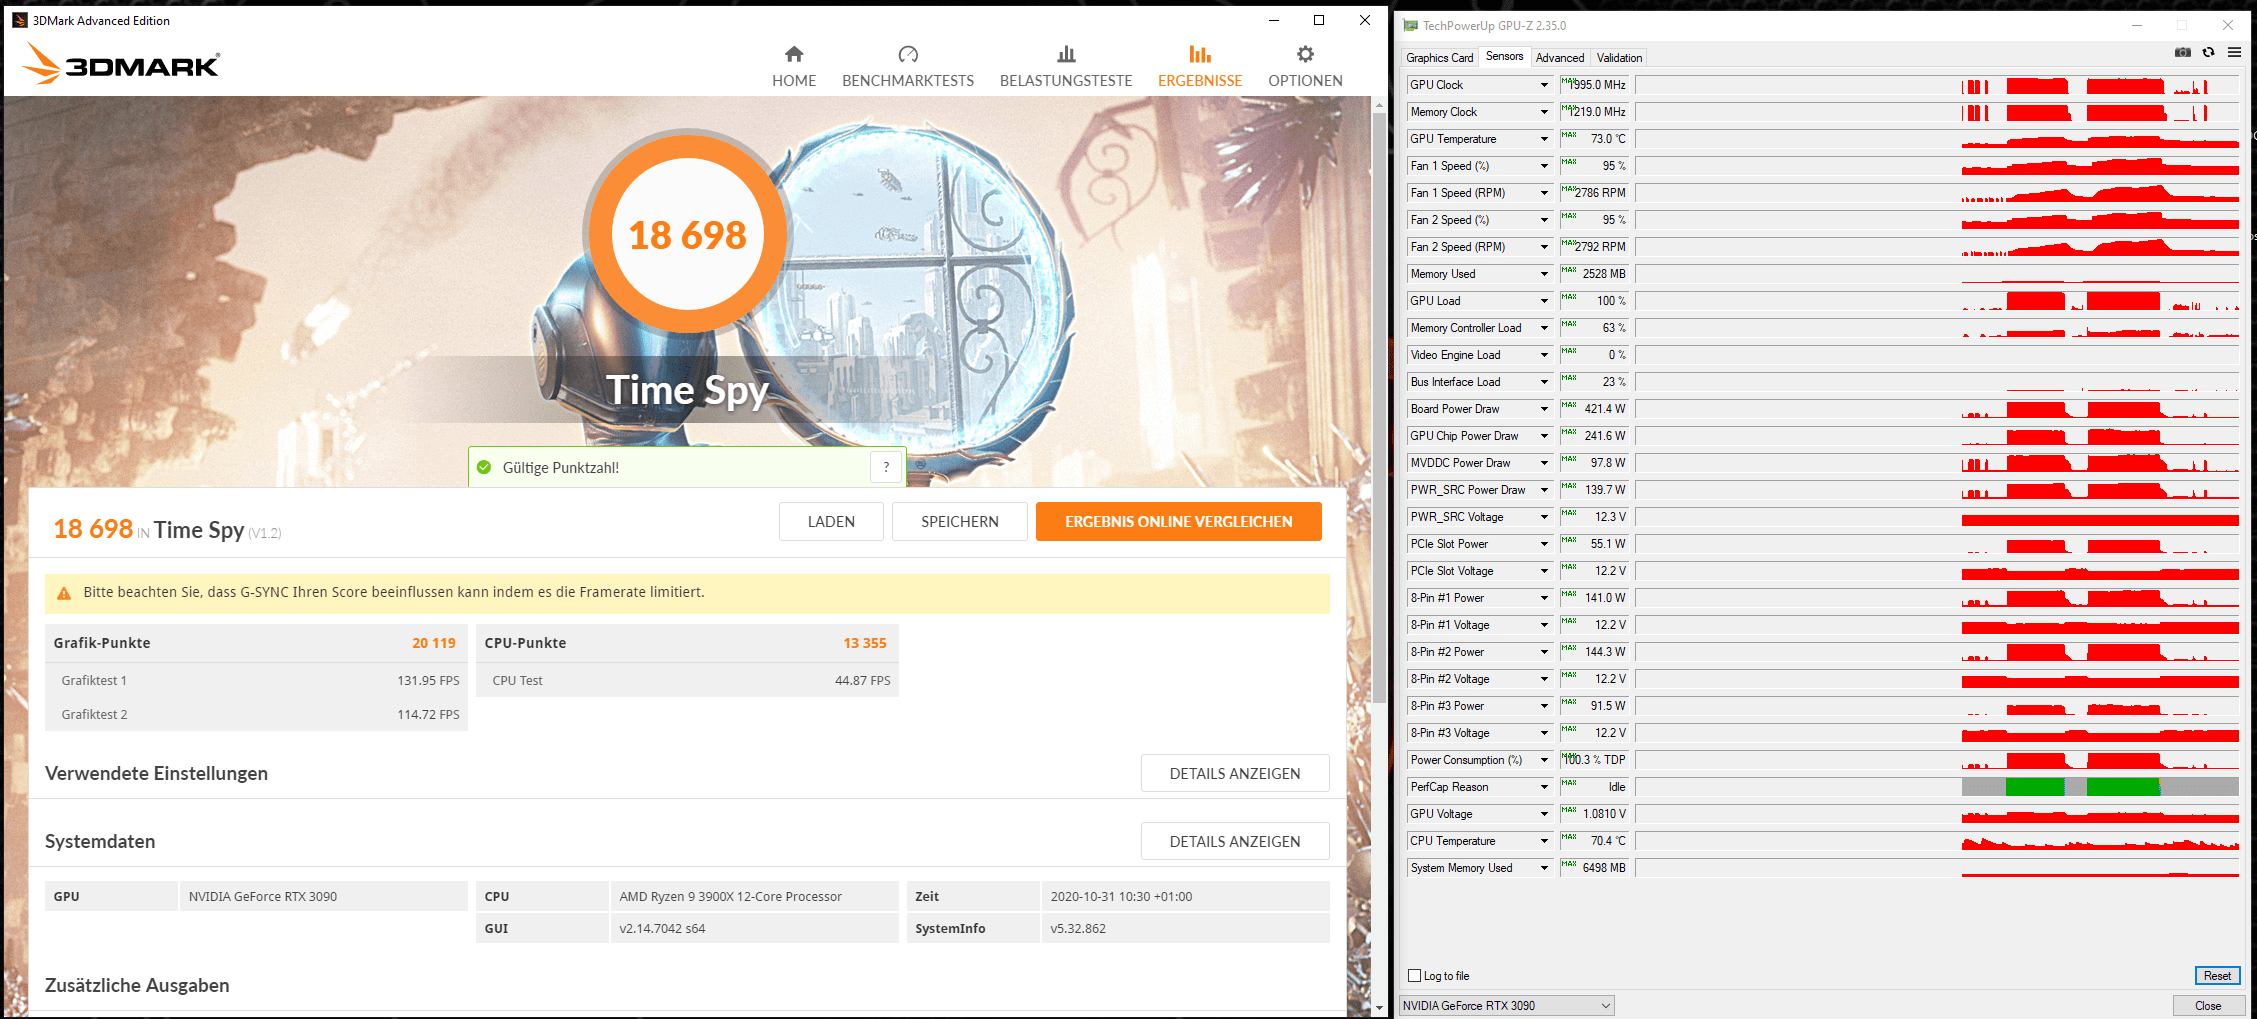This screenshot has width=2257, height=1019.
Task: Click the Optionen gear icon
Action: (1305, 54)
